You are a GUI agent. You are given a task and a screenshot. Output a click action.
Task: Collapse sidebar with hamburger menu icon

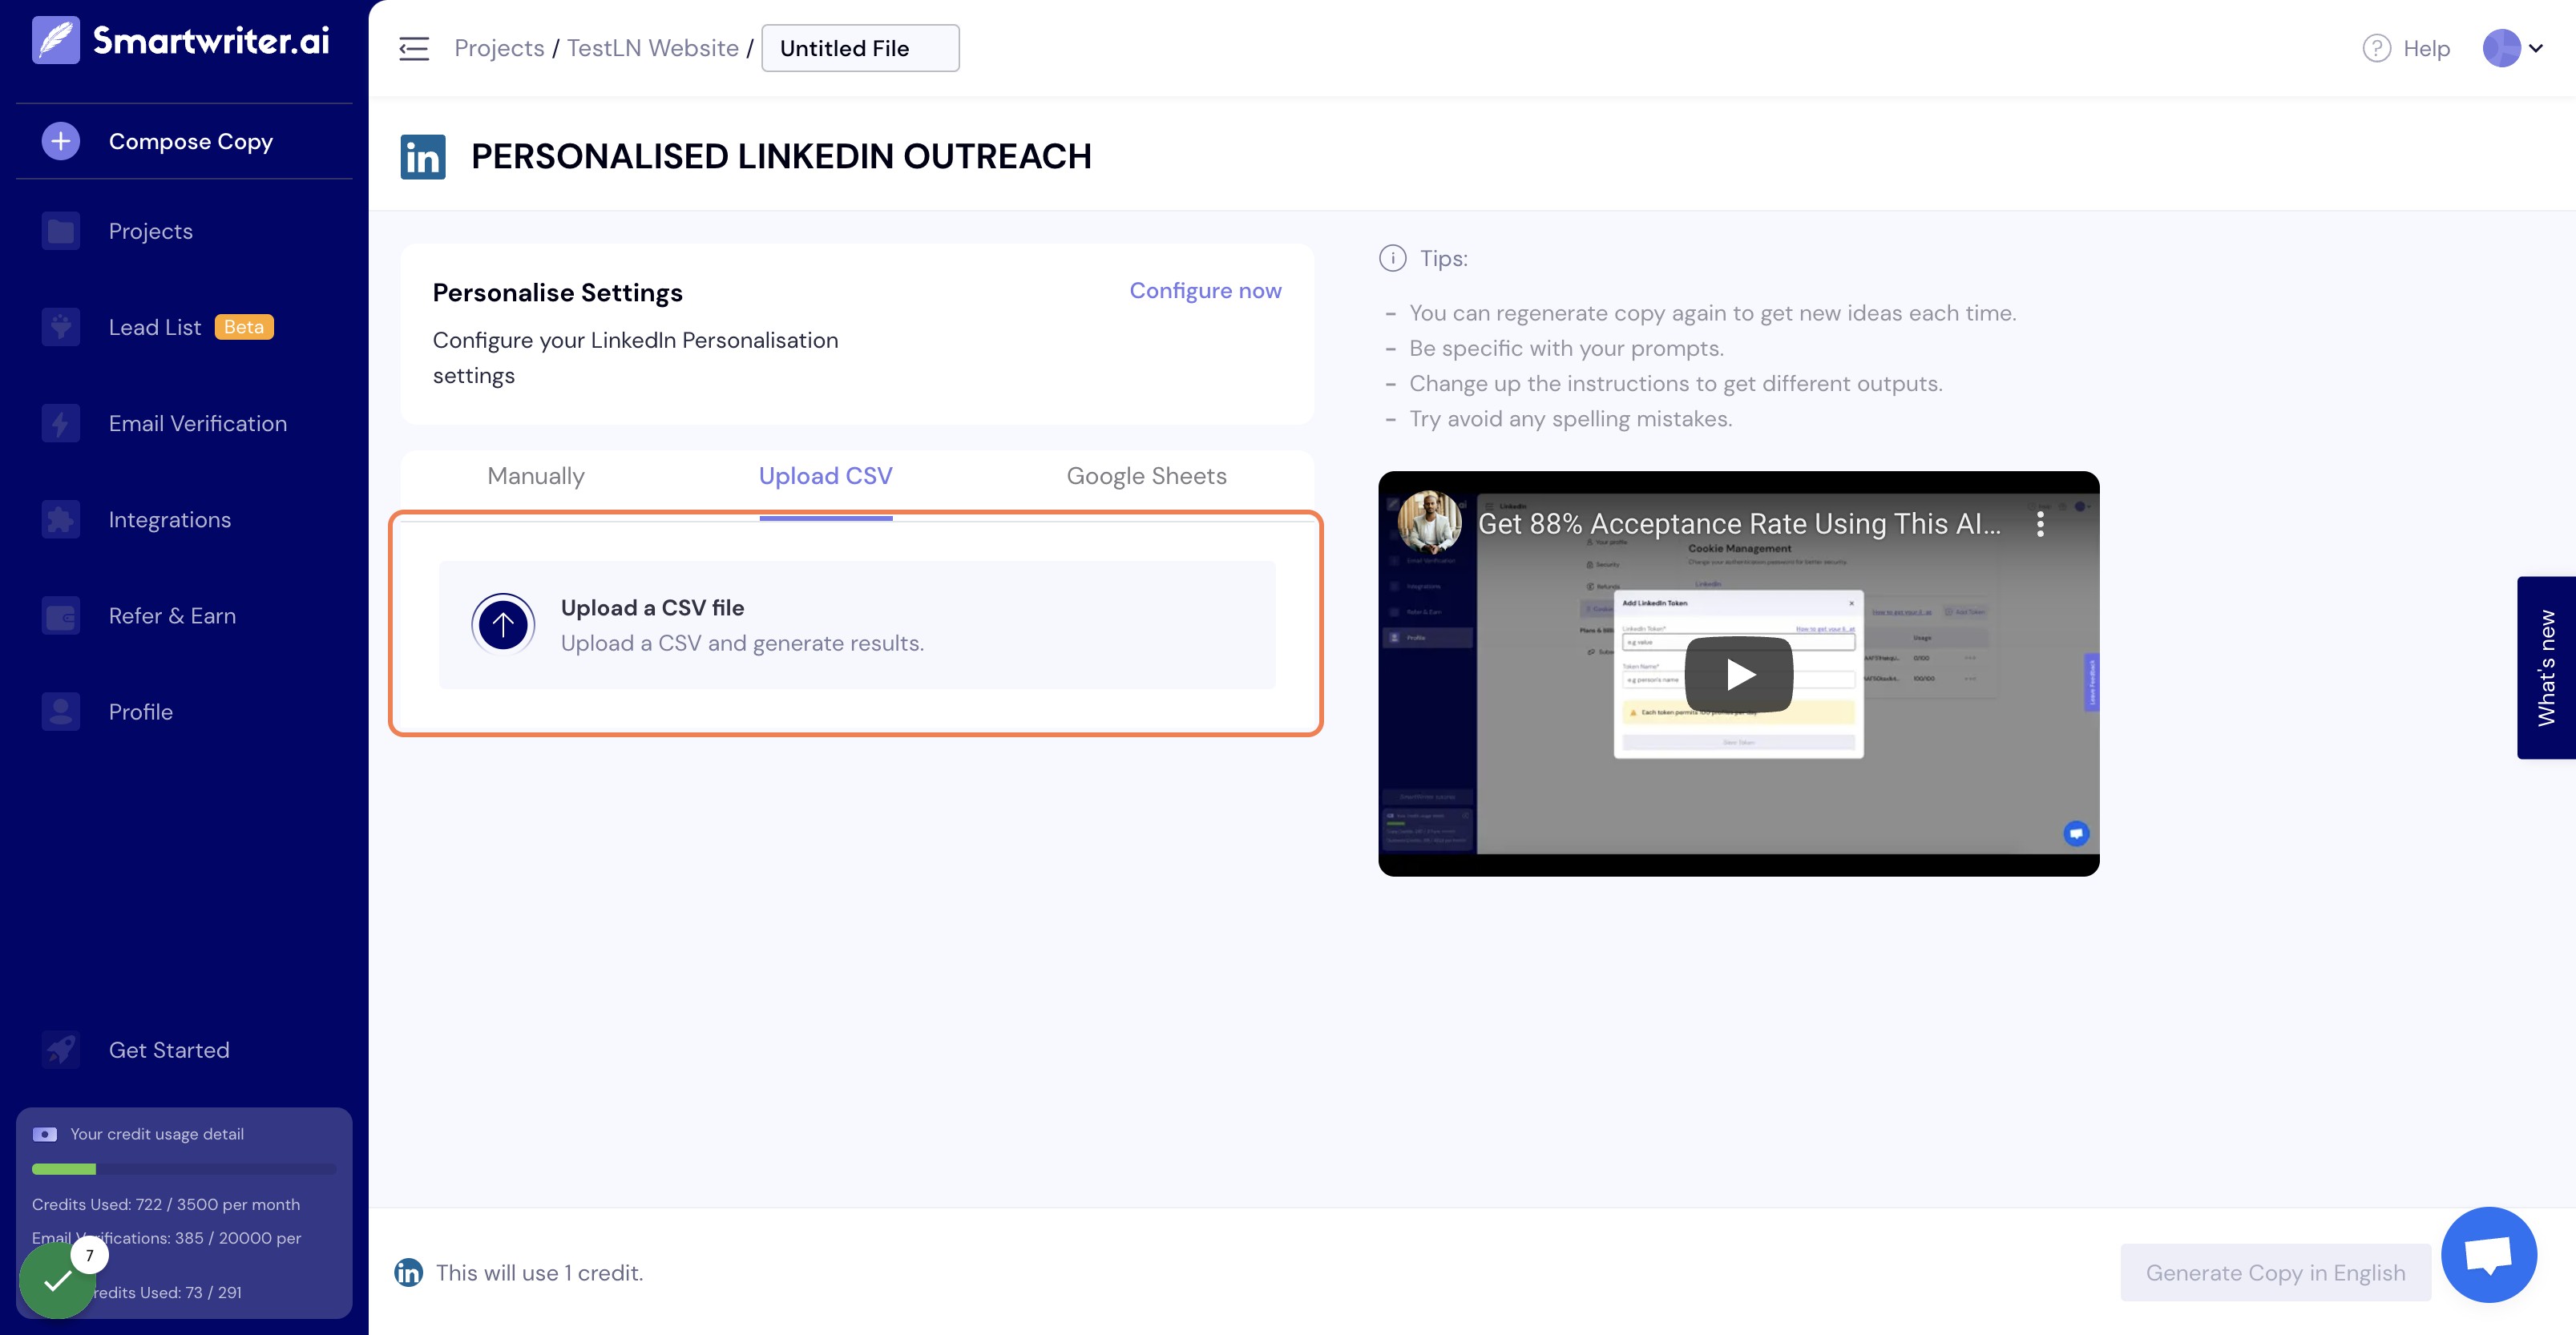414,48
